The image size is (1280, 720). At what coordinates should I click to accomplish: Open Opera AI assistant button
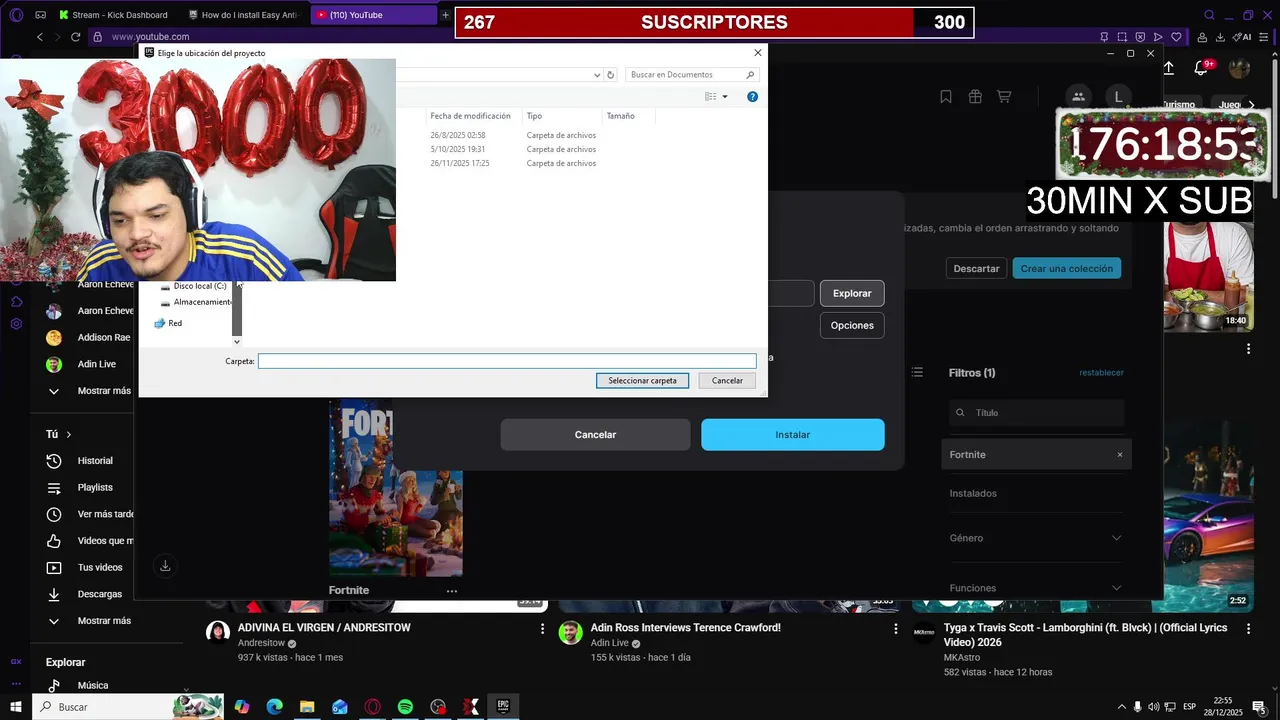click(x=1243, y=37)
